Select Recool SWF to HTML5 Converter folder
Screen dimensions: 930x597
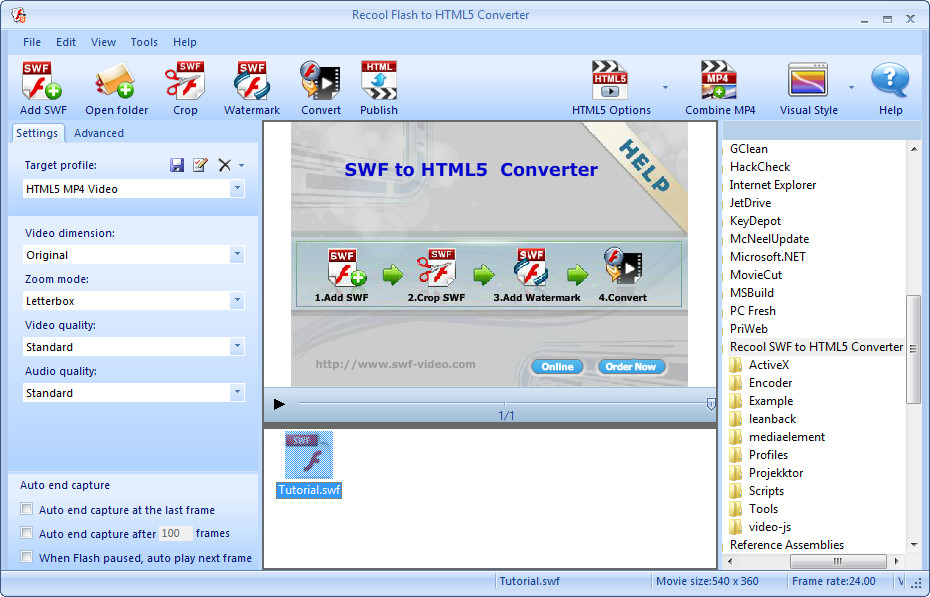(x=816, y=347)
